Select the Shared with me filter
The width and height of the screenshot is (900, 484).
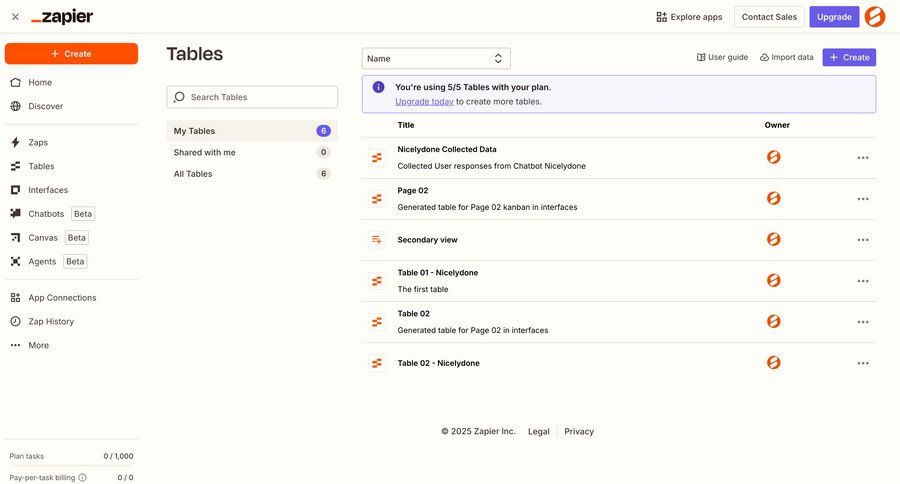tap(252, 152)
